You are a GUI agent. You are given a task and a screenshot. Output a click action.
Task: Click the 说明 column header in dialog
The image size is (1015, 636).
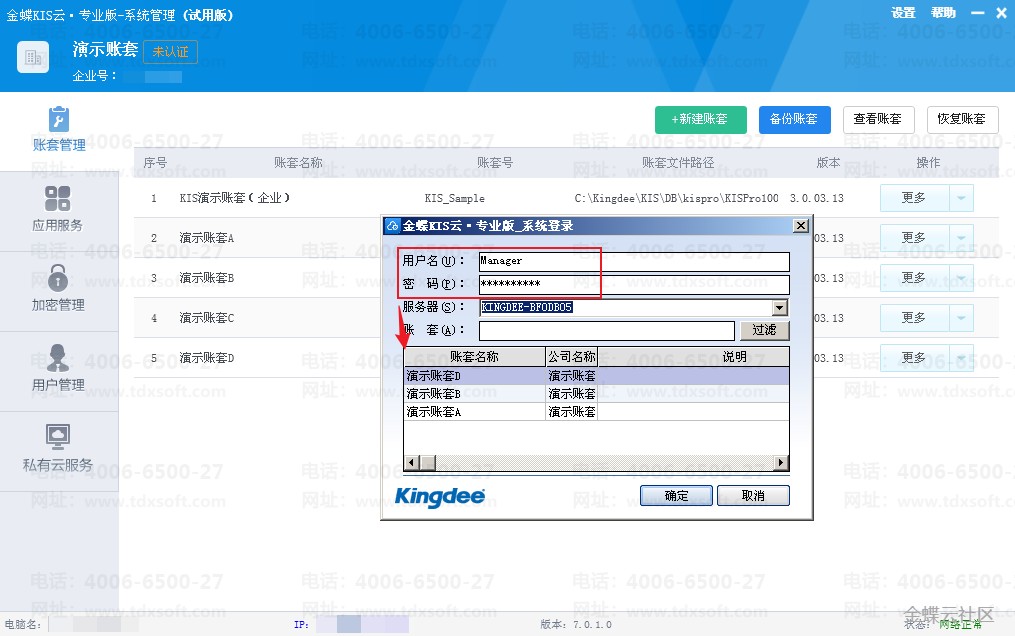pyautogui.click(x=693, y=357)
